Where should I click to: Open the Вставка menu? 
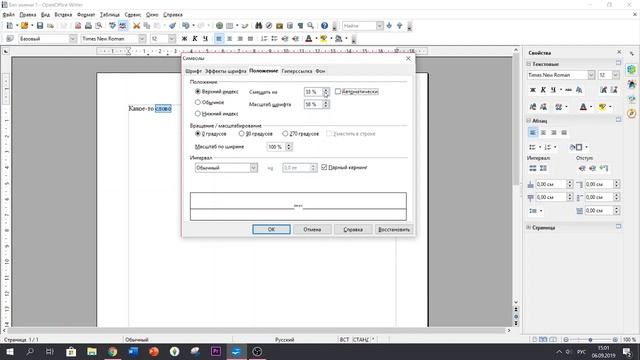click(63, 15)
